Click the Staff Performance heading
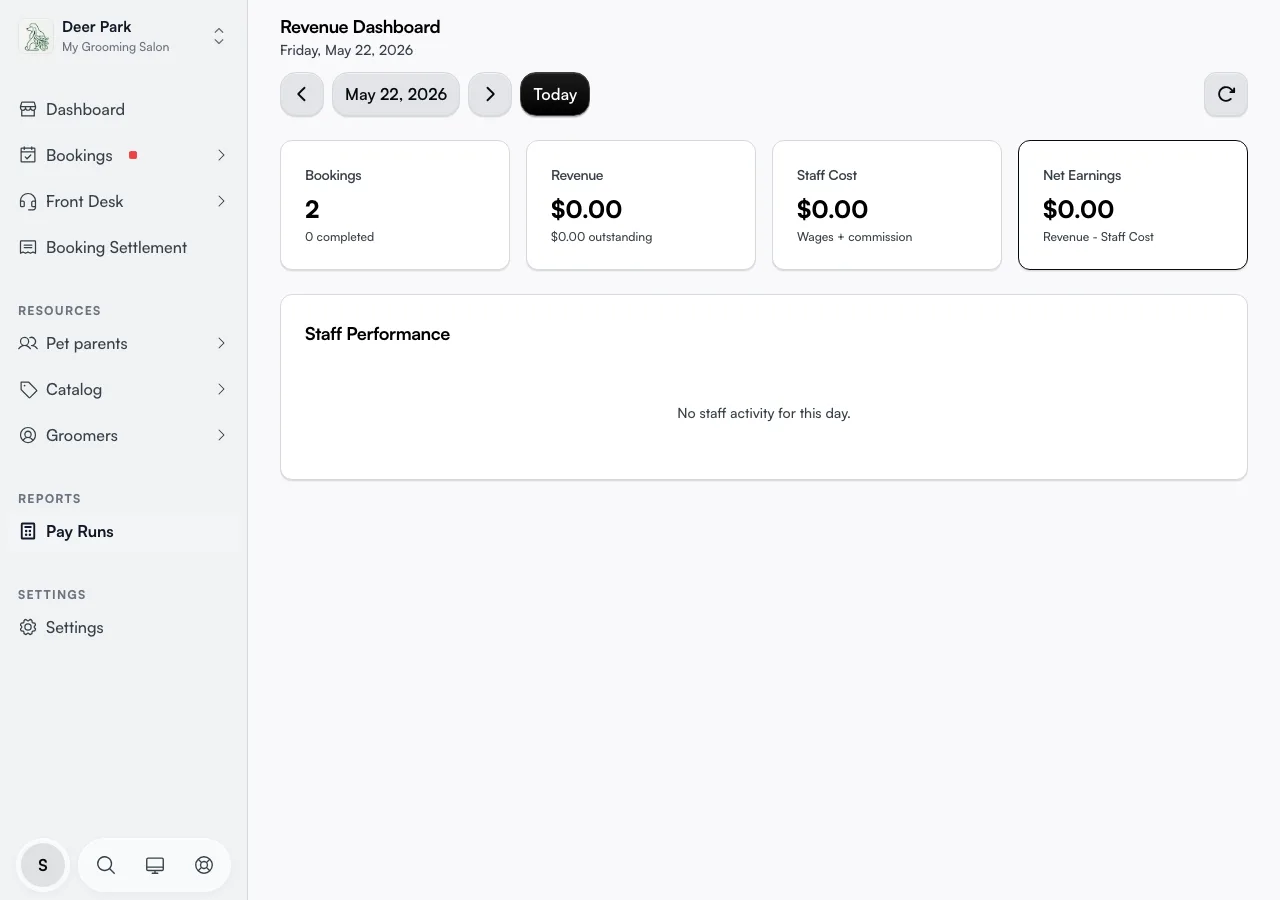This screenshot has width=1280, height=900. coord(377,334)
